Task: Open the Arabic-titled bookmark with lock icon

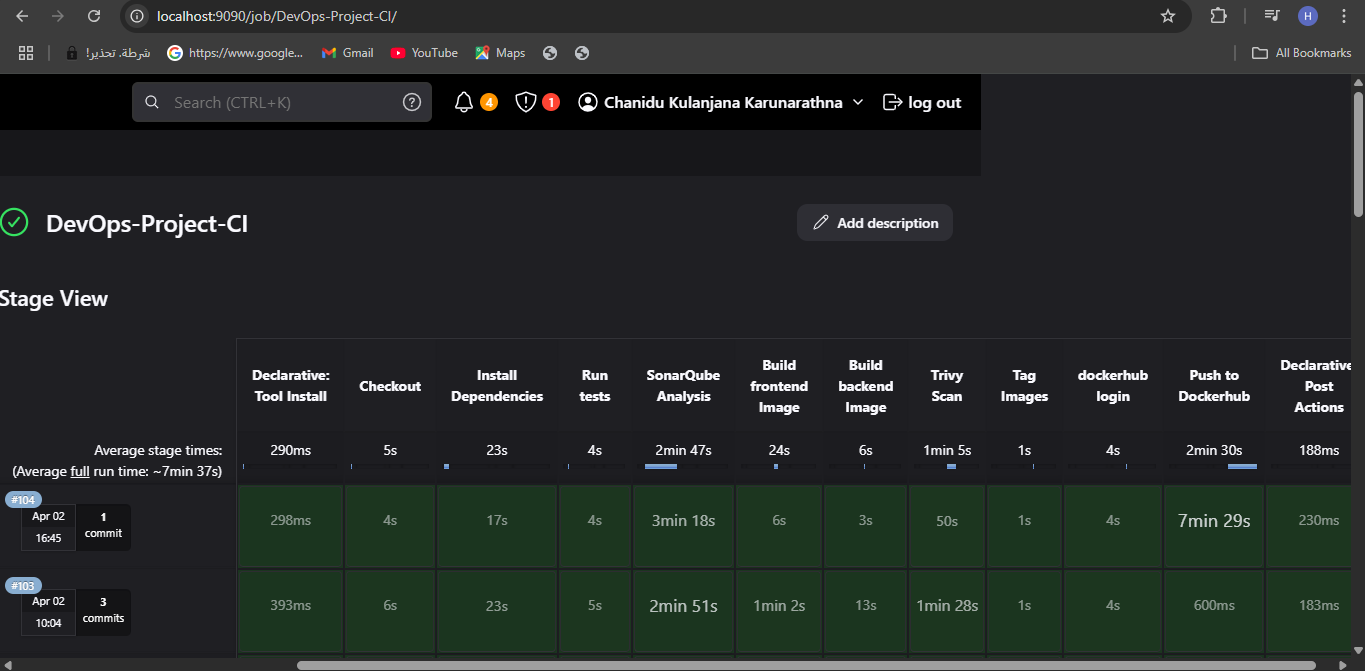Action: (x=108, y=53)
